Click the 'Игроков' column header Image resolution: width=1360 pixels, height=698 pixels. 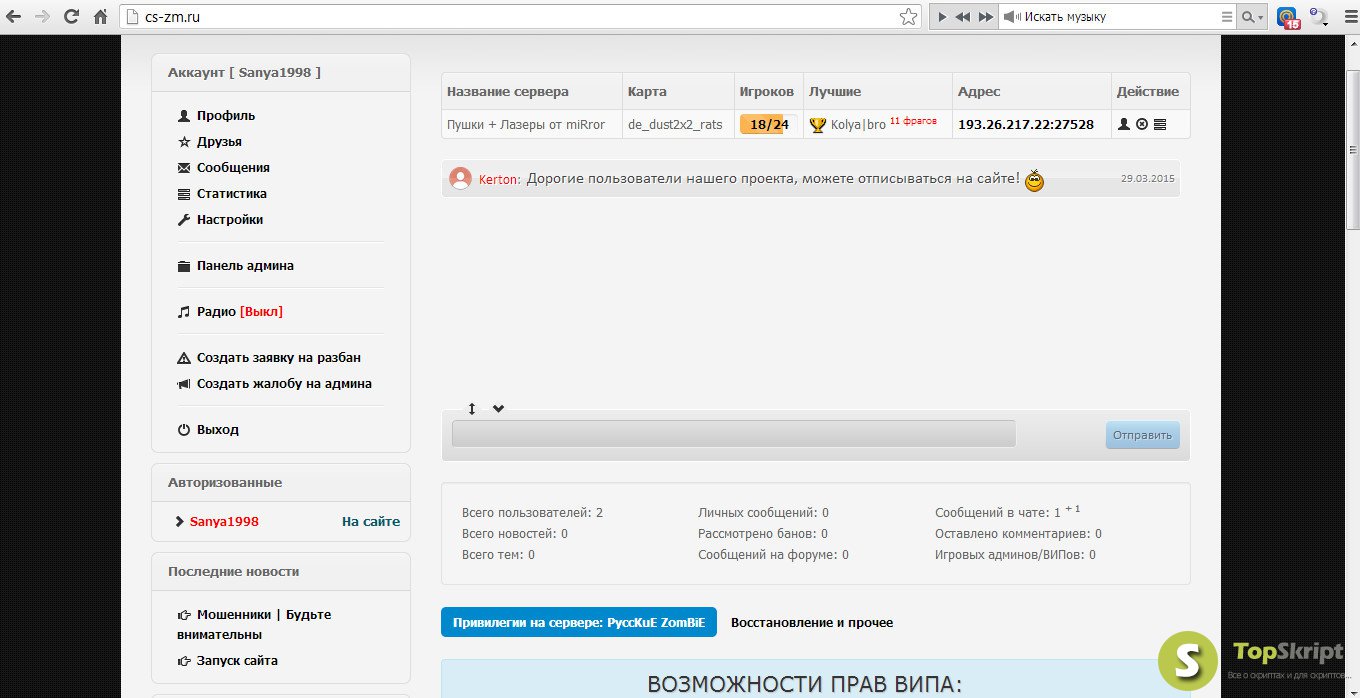click(x=767, y=92)
